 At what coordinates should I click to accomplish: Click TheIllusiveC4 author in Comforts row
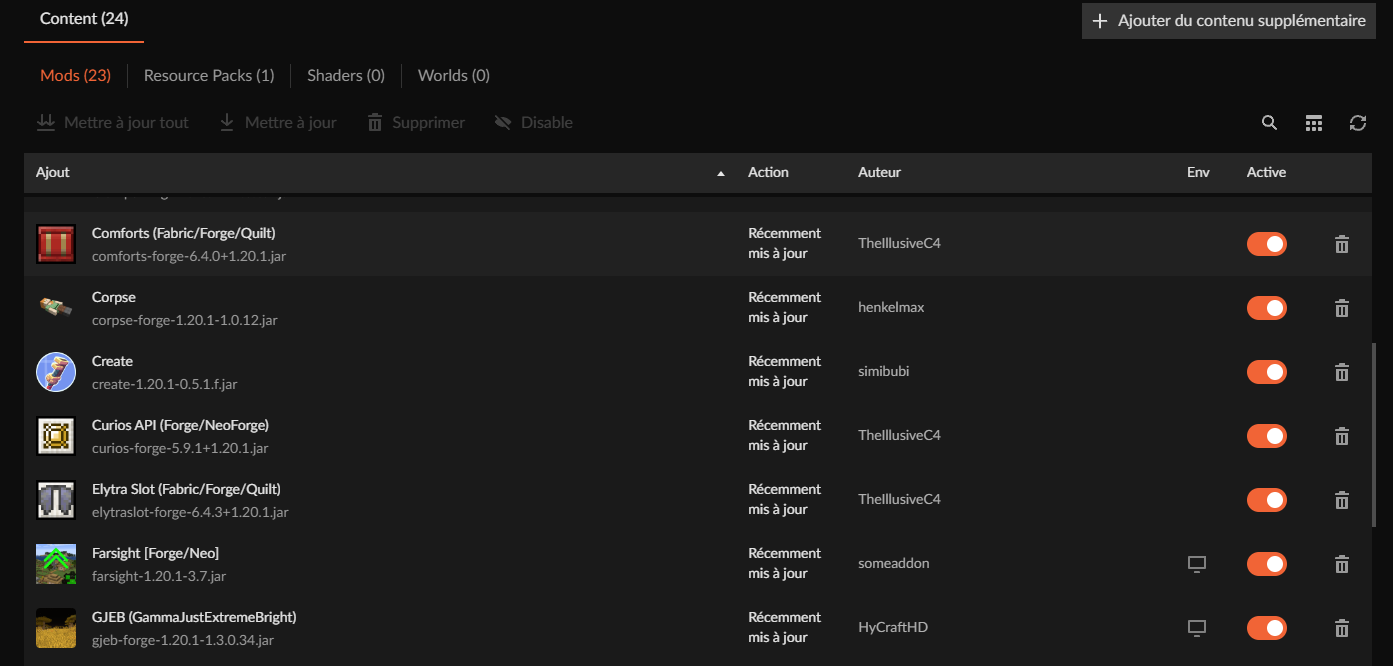(x=899, y=244)
